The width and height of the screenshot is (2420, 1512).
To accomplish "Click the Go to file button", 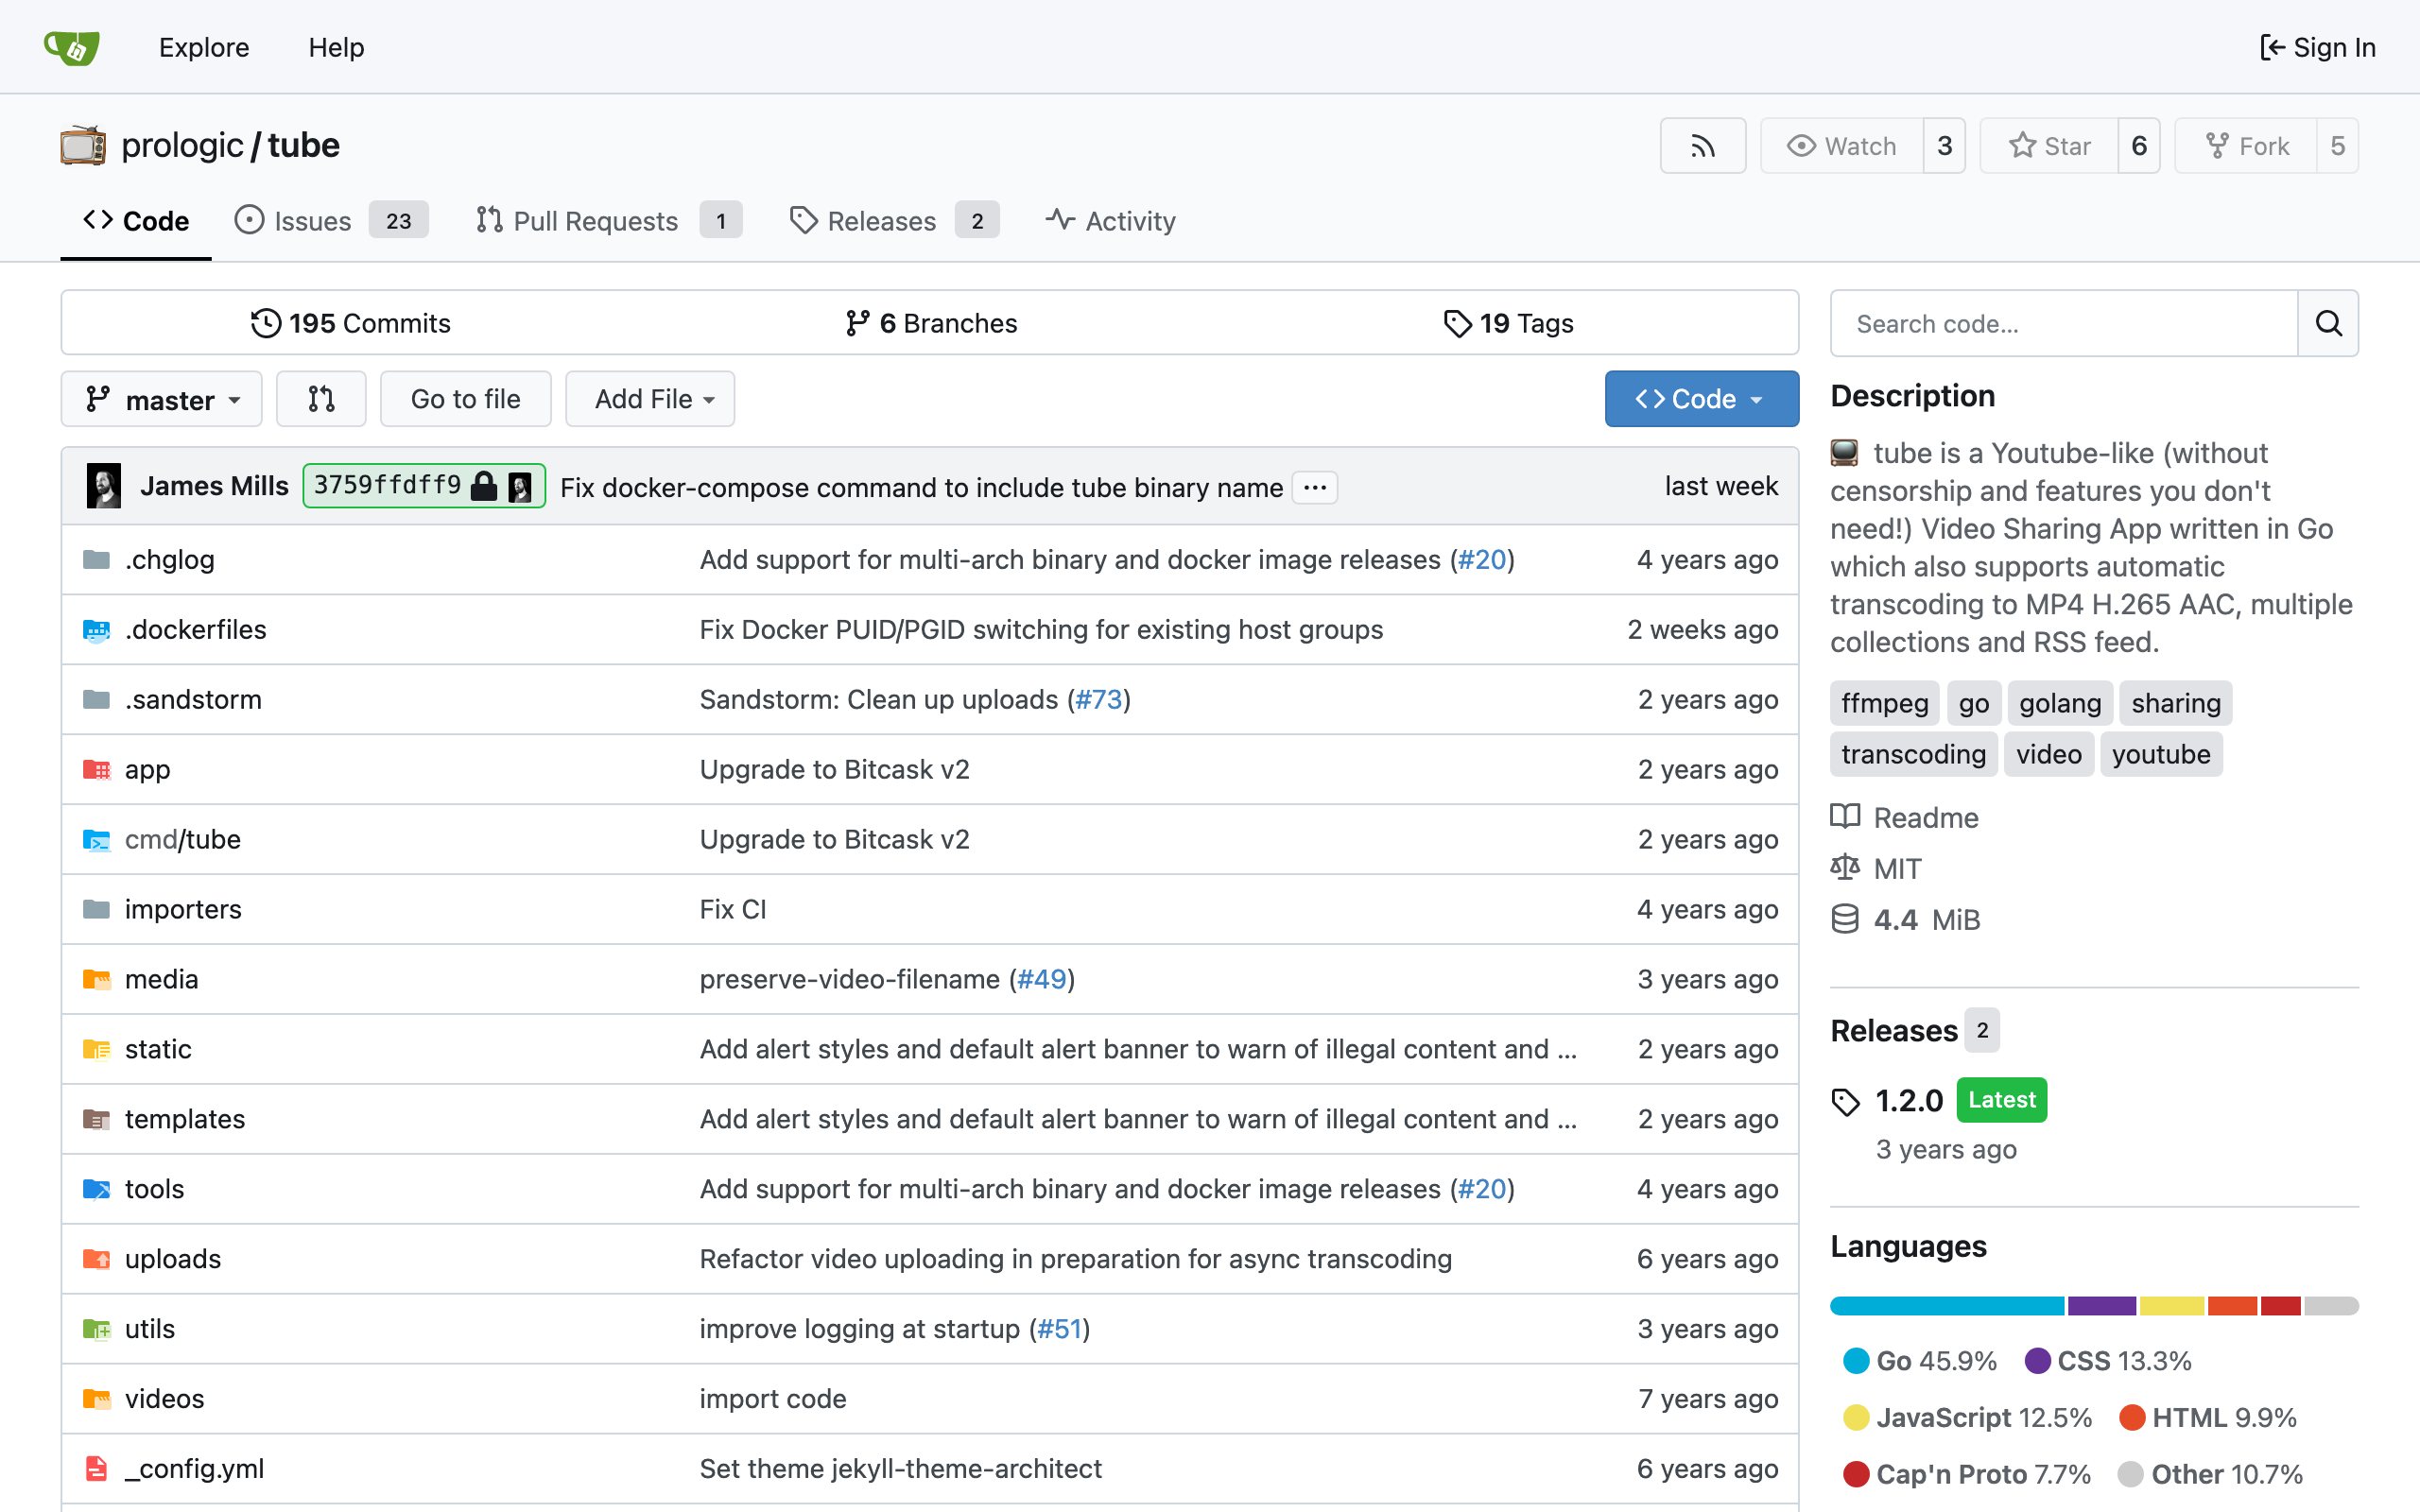I will tap(465, 399).
